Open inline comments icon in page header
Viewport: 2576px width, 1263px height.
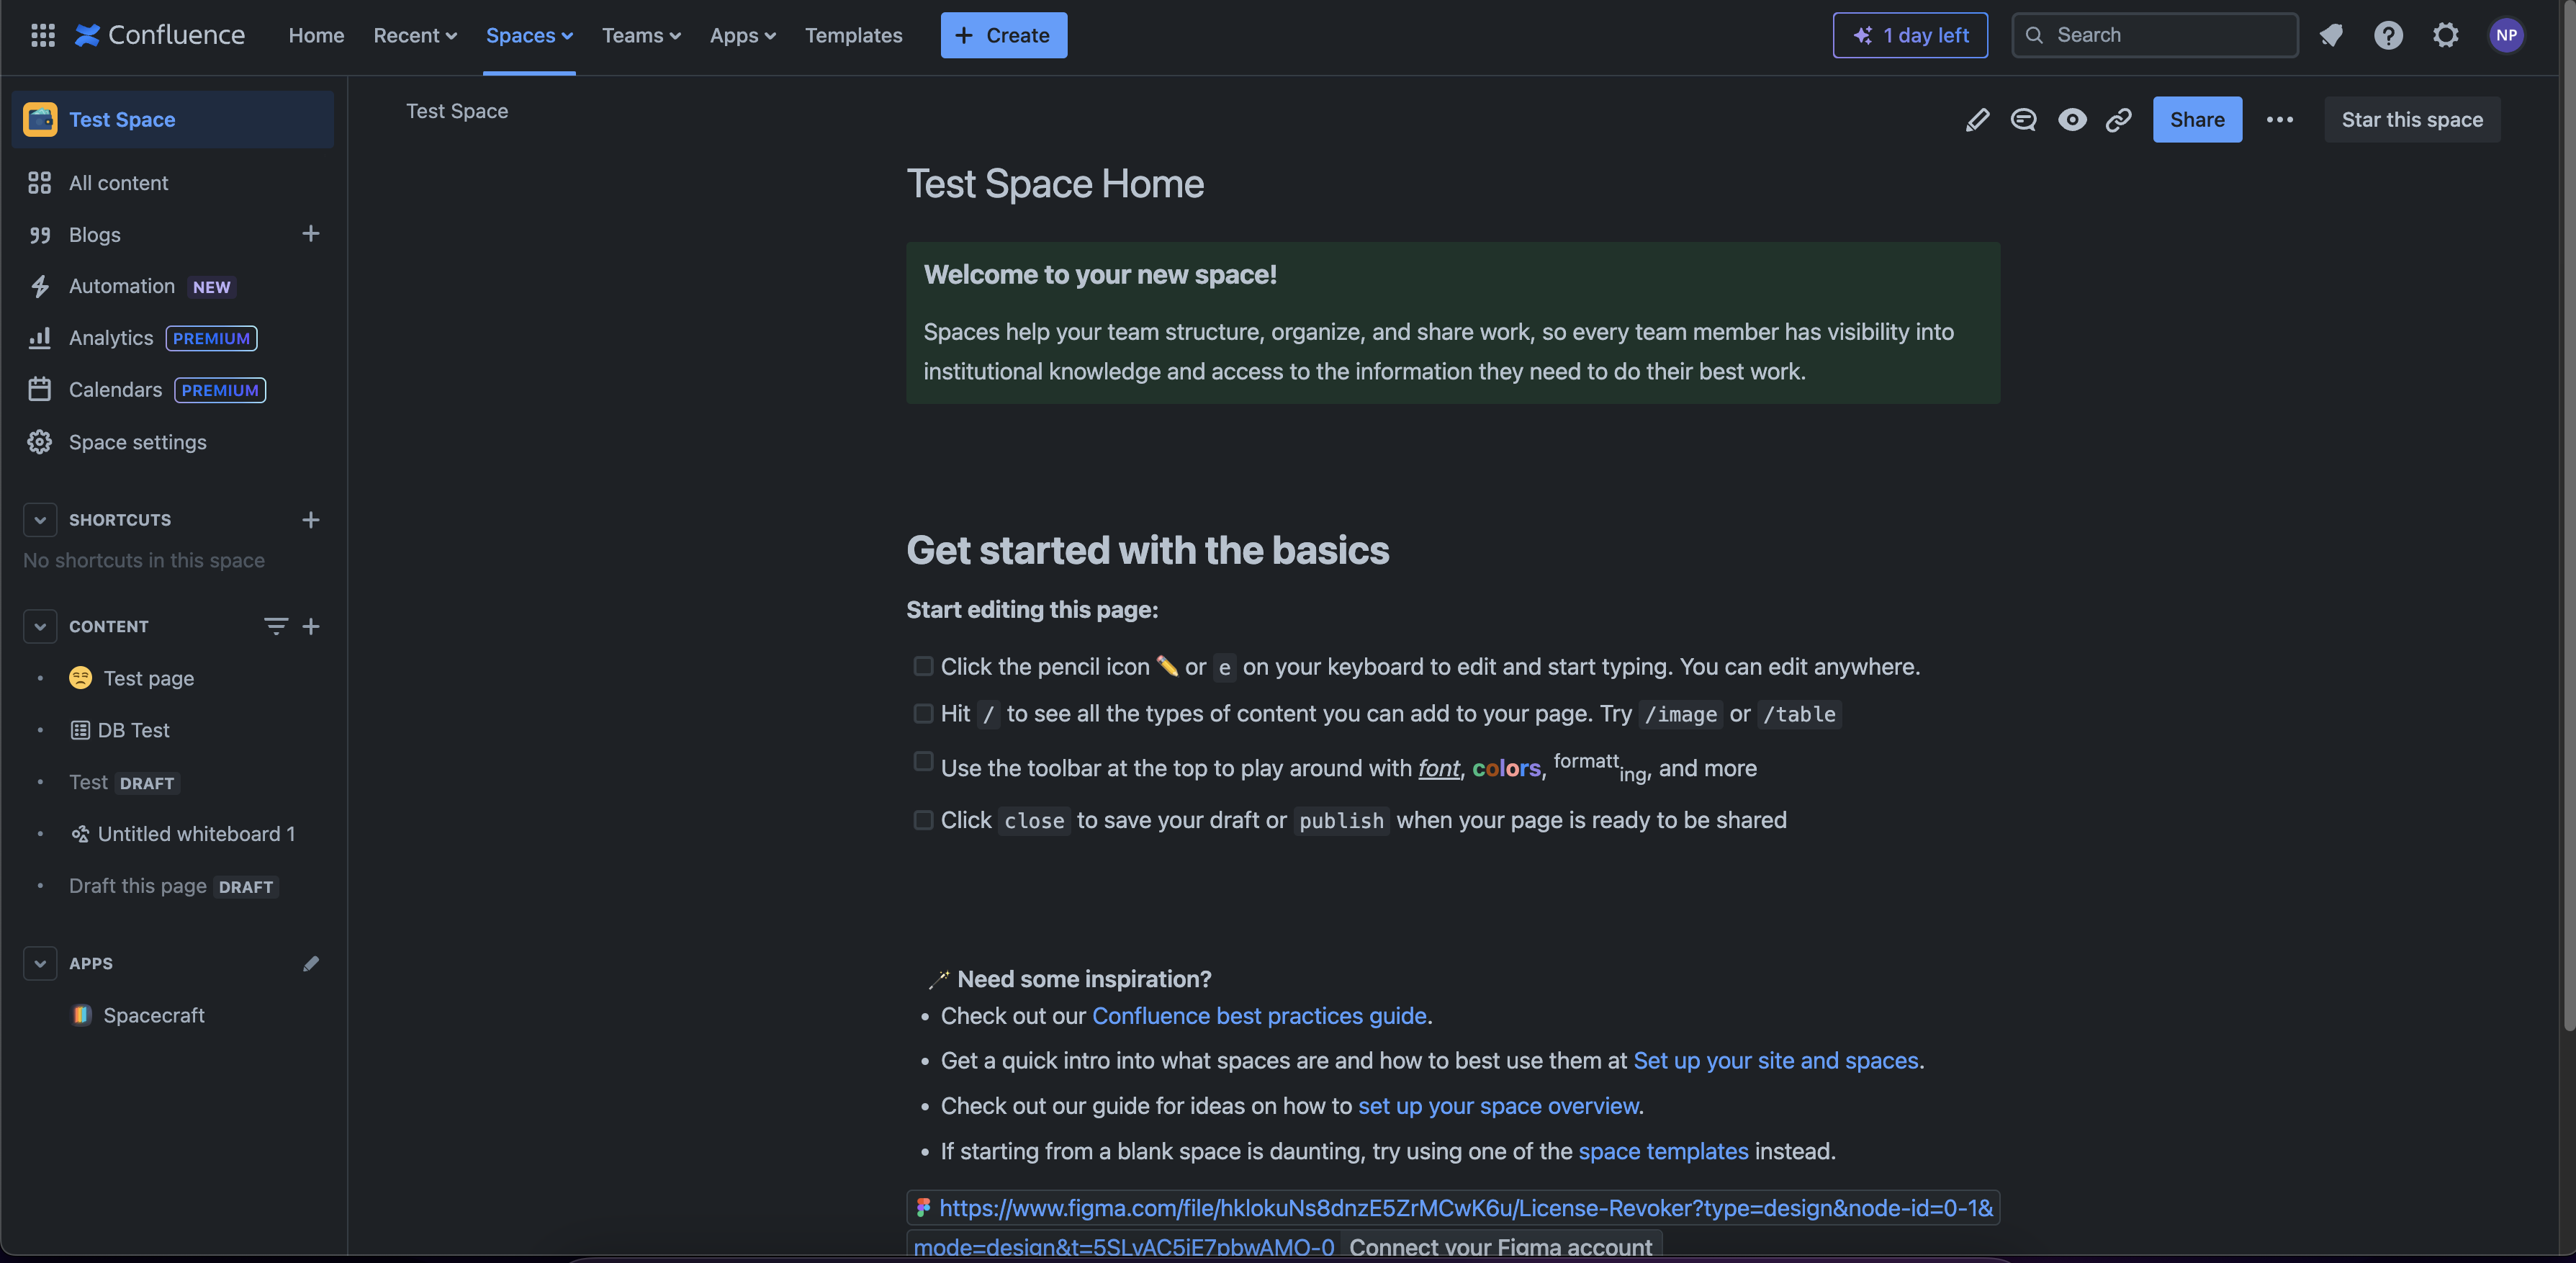[x=2023, y=120]
